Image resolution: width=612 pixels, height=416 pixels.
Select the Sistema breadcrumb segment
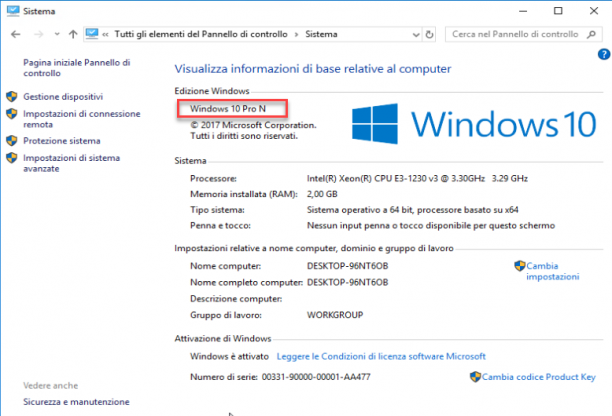pyautogui.click(x=321, y=34)
